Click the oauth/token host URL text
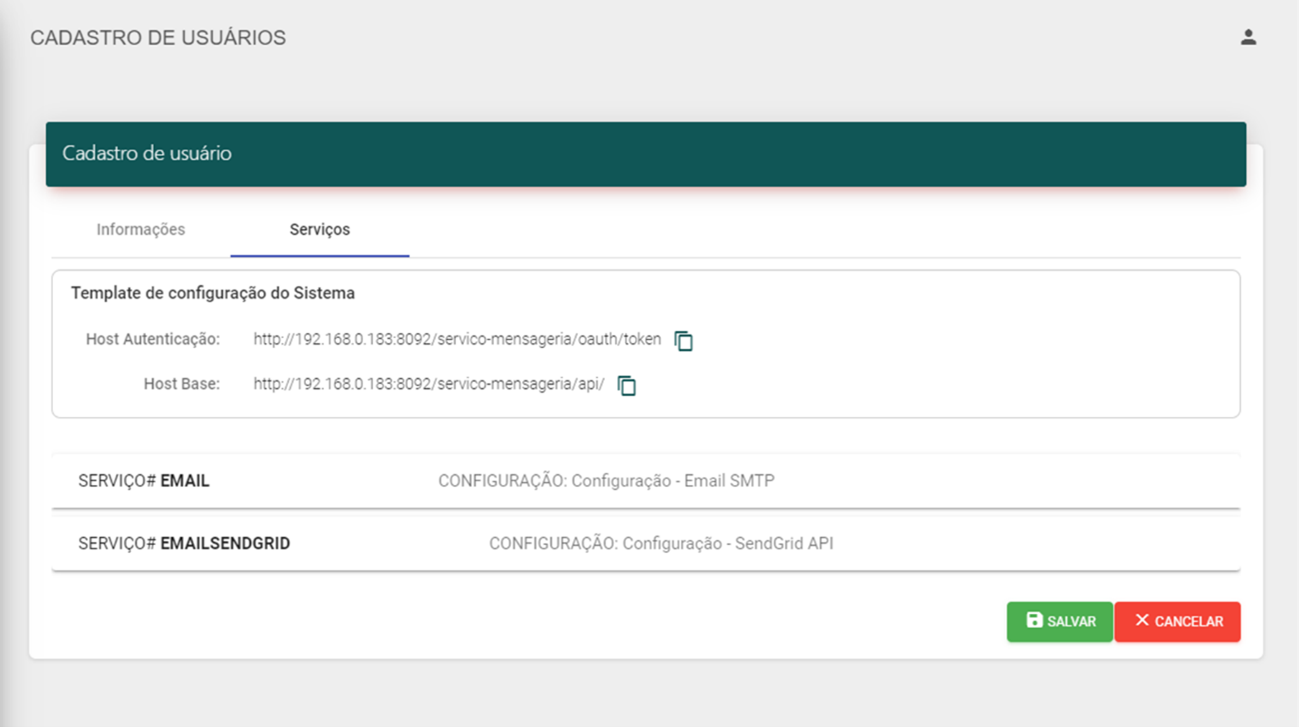 click(457, 340)
